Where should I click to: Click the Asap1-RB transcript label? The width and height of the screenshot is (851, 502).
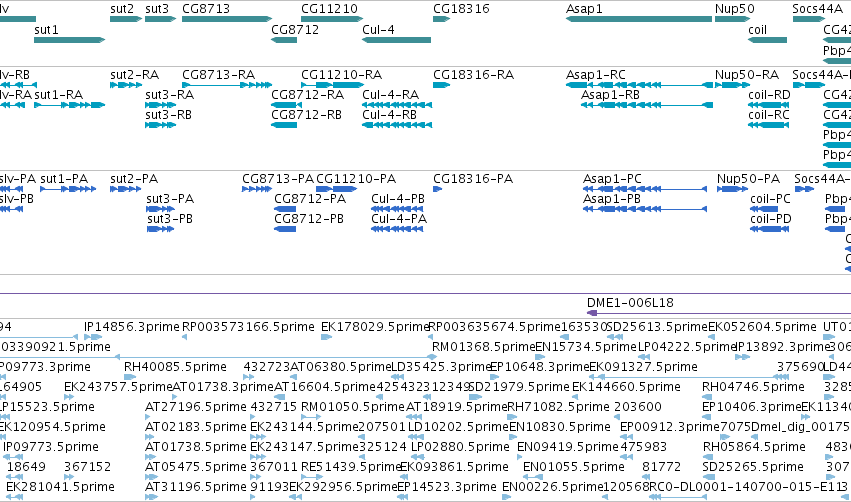pyautogui.click(x=610, y=94)
